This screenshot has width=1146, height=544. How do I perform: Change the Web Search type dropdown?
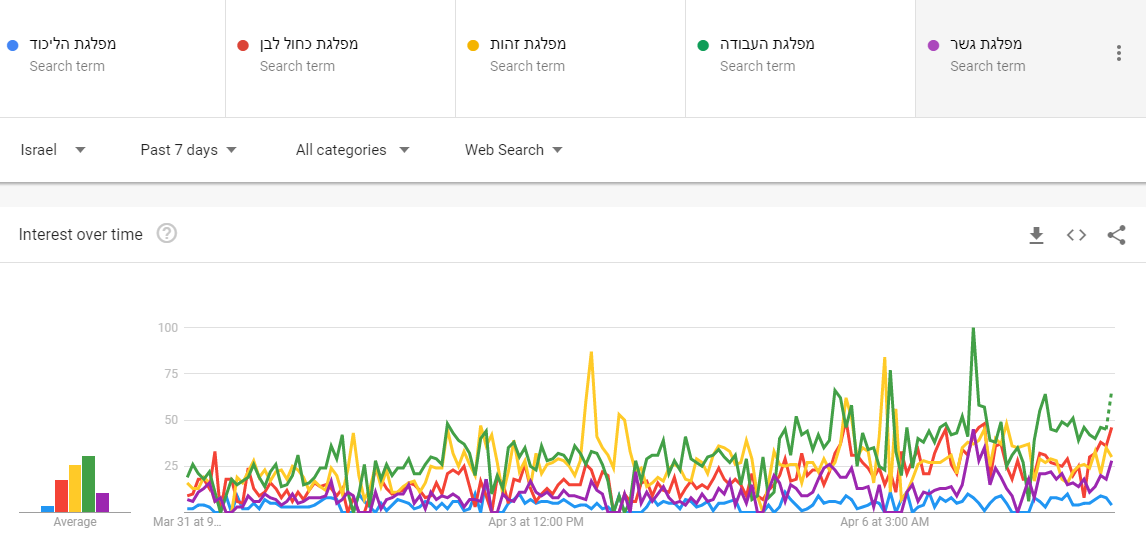pos(513,150)
